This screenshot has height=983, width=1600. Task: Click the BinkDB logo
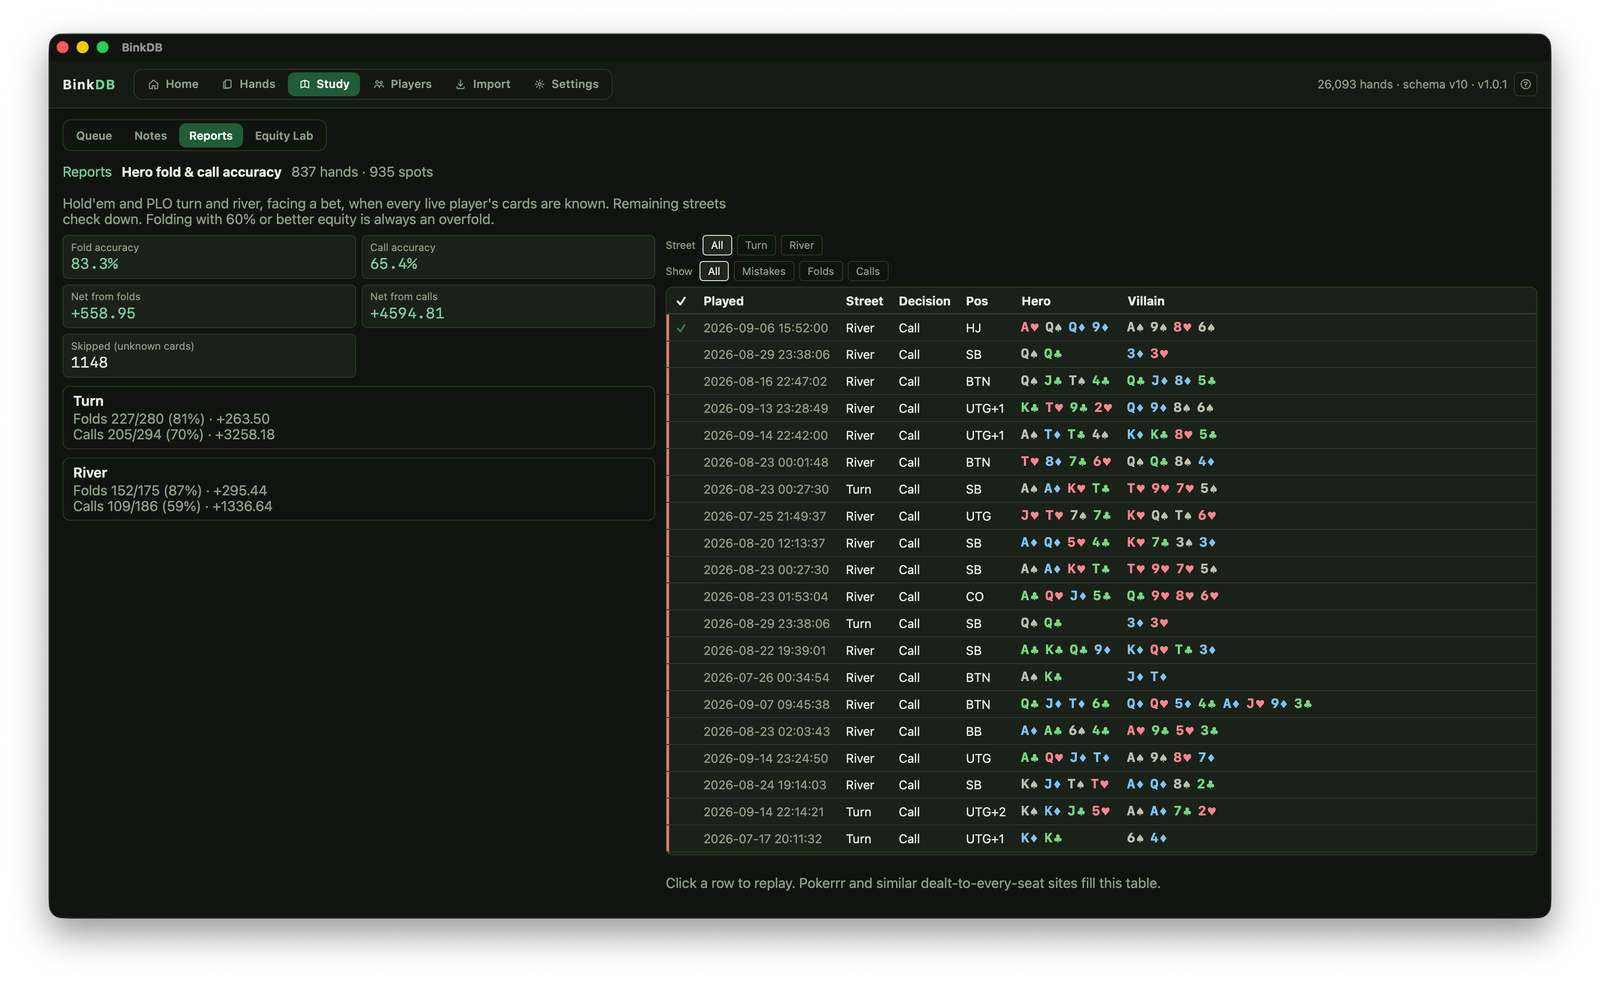pos(89,84)
